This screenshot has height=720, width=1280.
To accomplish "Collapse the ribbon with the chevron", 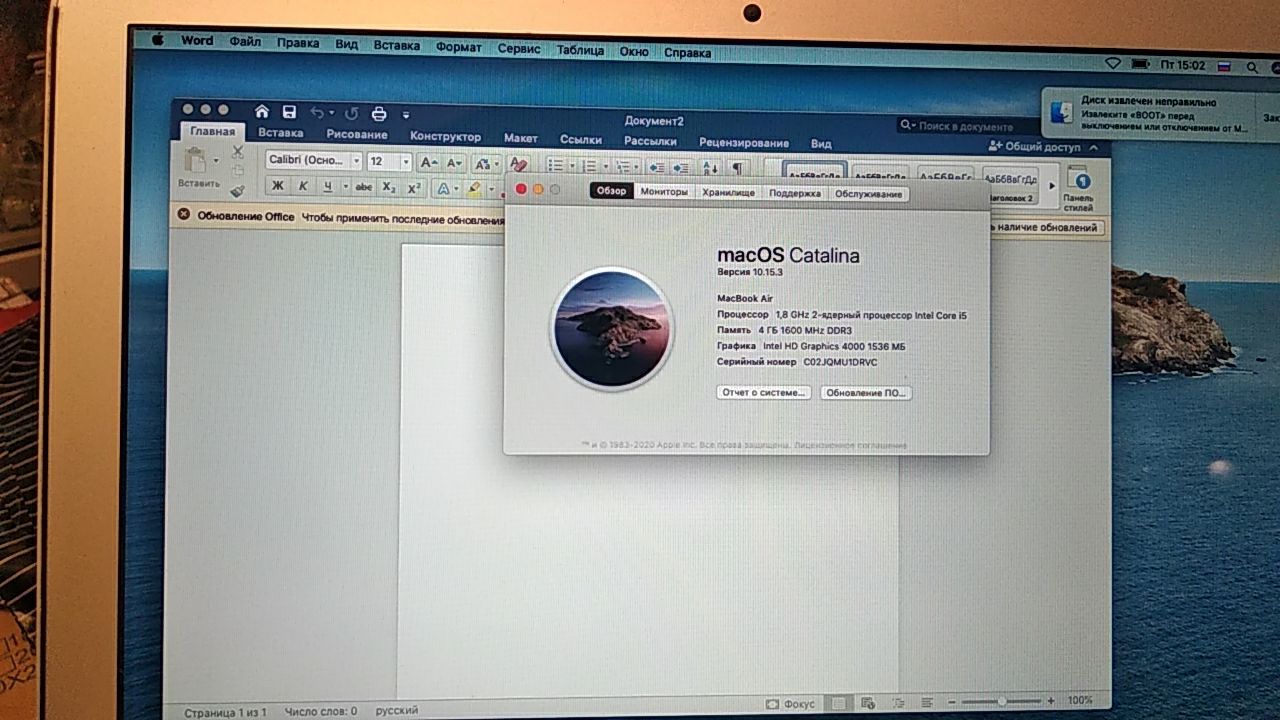I will (1094, 147).
